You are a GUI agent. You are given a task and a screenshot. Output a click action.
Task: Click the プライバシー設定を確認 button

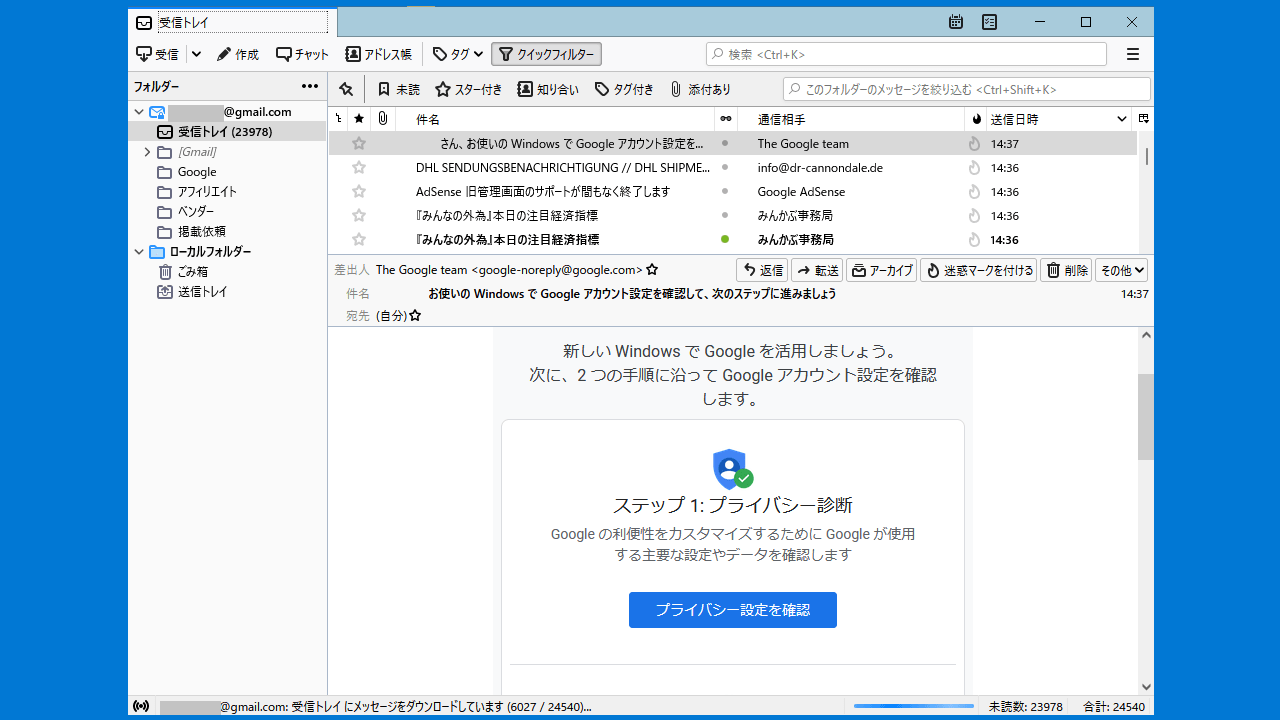click(733, 610)
